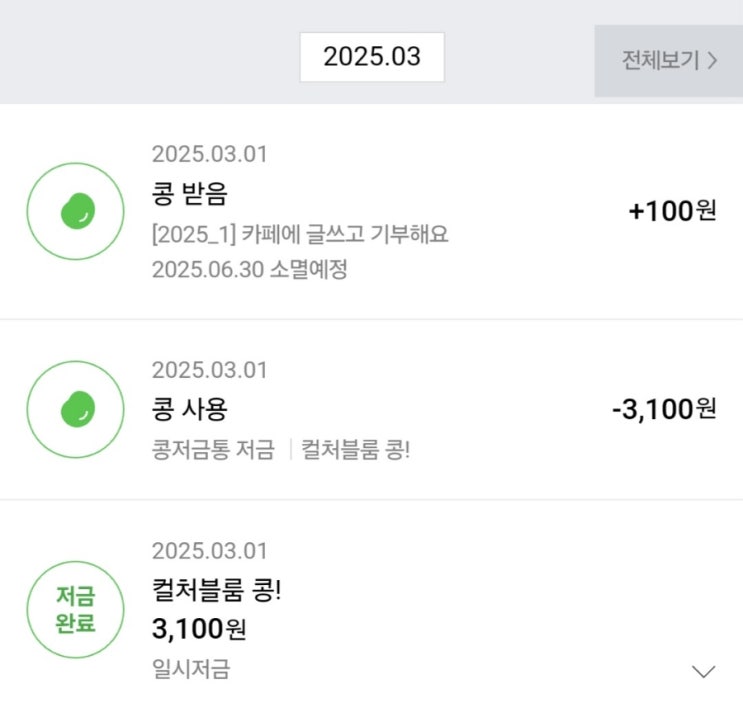This screenshot has width=743, height=717.
Task: Tap the 저금완료 circular badge
Action: click(x=76, y=609)
